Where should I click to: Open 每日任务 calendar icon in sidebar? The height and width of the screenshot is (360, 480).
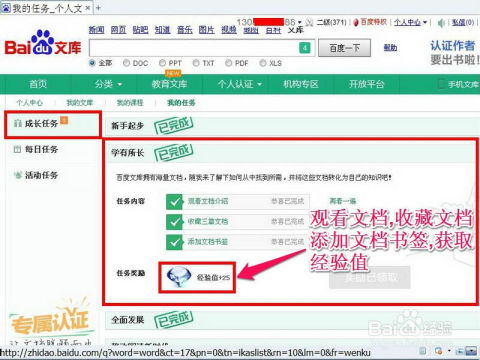tap(17, 149)
